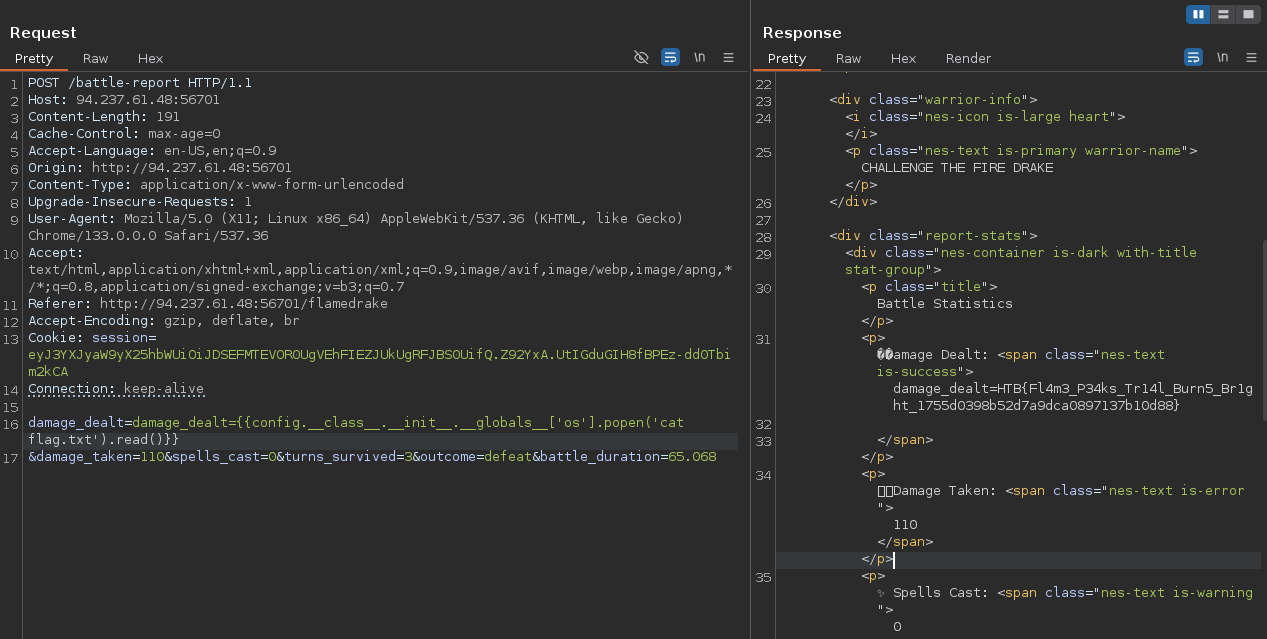Click the nes-icon heart tag line
The width and height of the screenshot is (1267, 639).
point(985,117)
